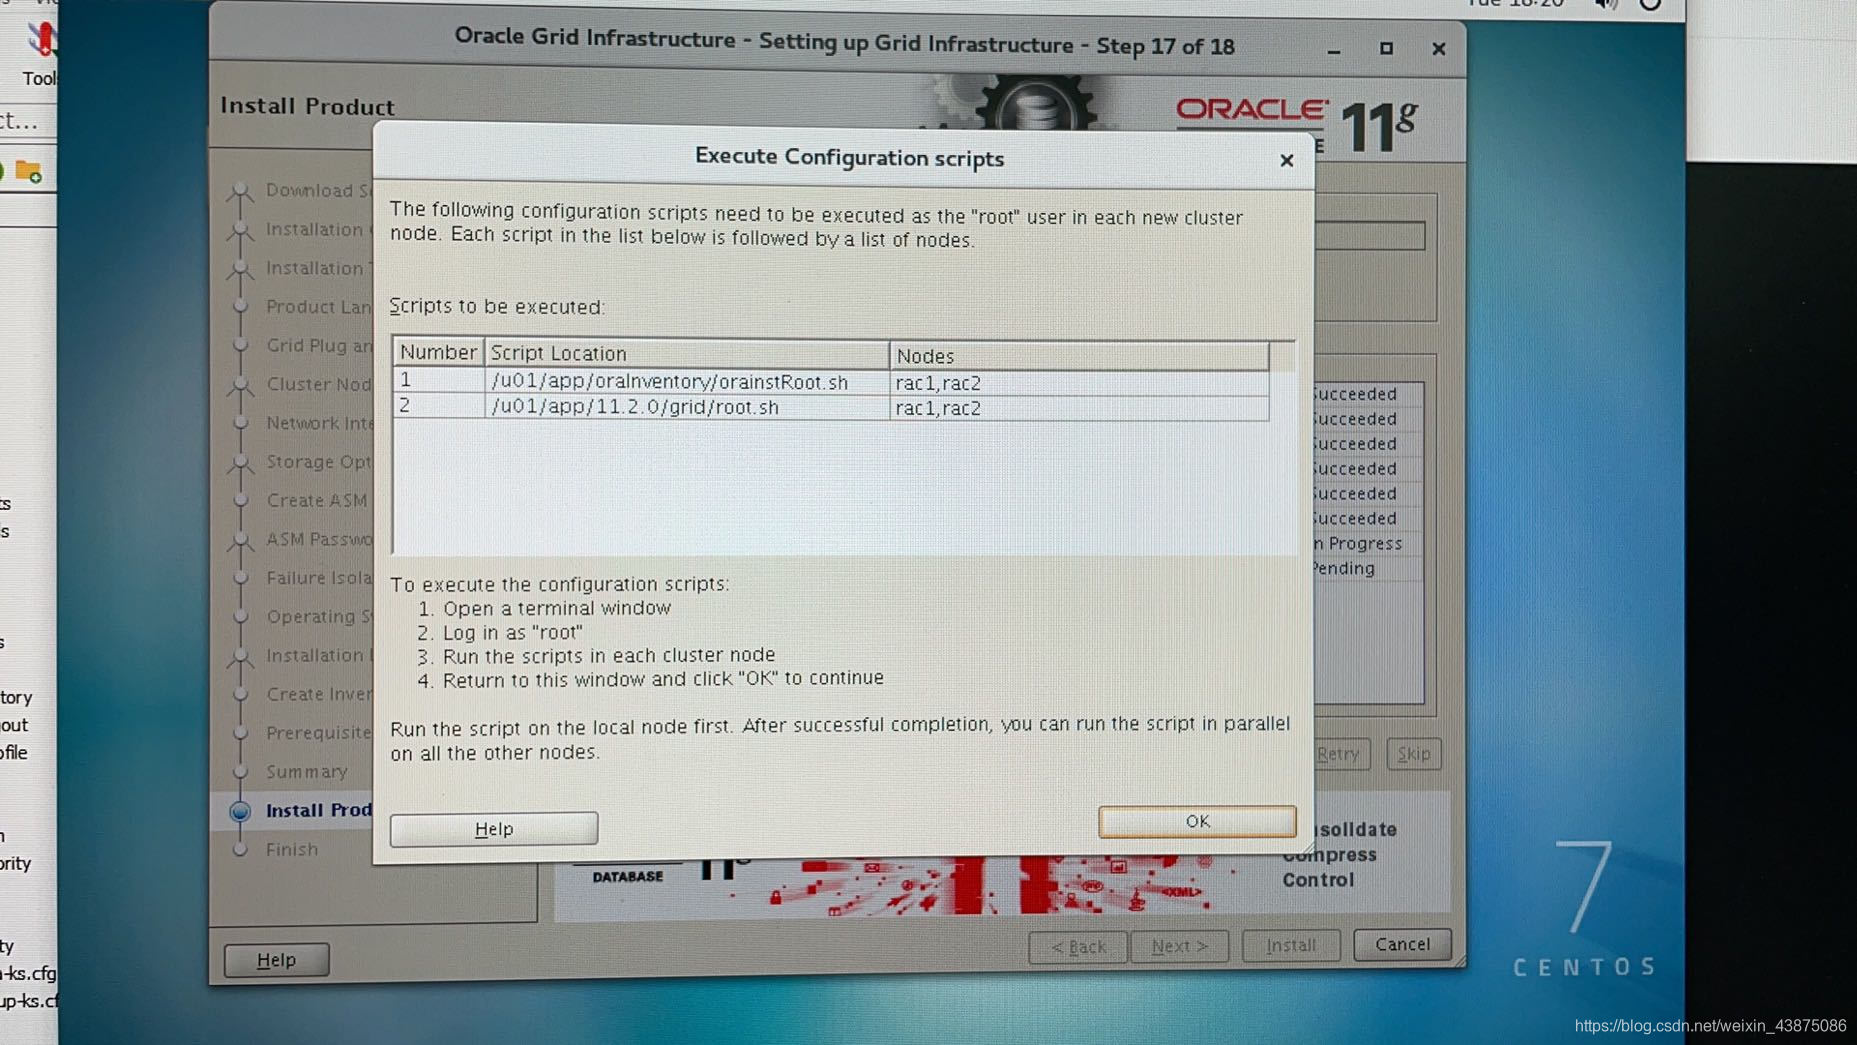Select the rac1,rac2 cell of script 2
The width and height of the screenshot is (1857, 1045).
(1079, 408)
